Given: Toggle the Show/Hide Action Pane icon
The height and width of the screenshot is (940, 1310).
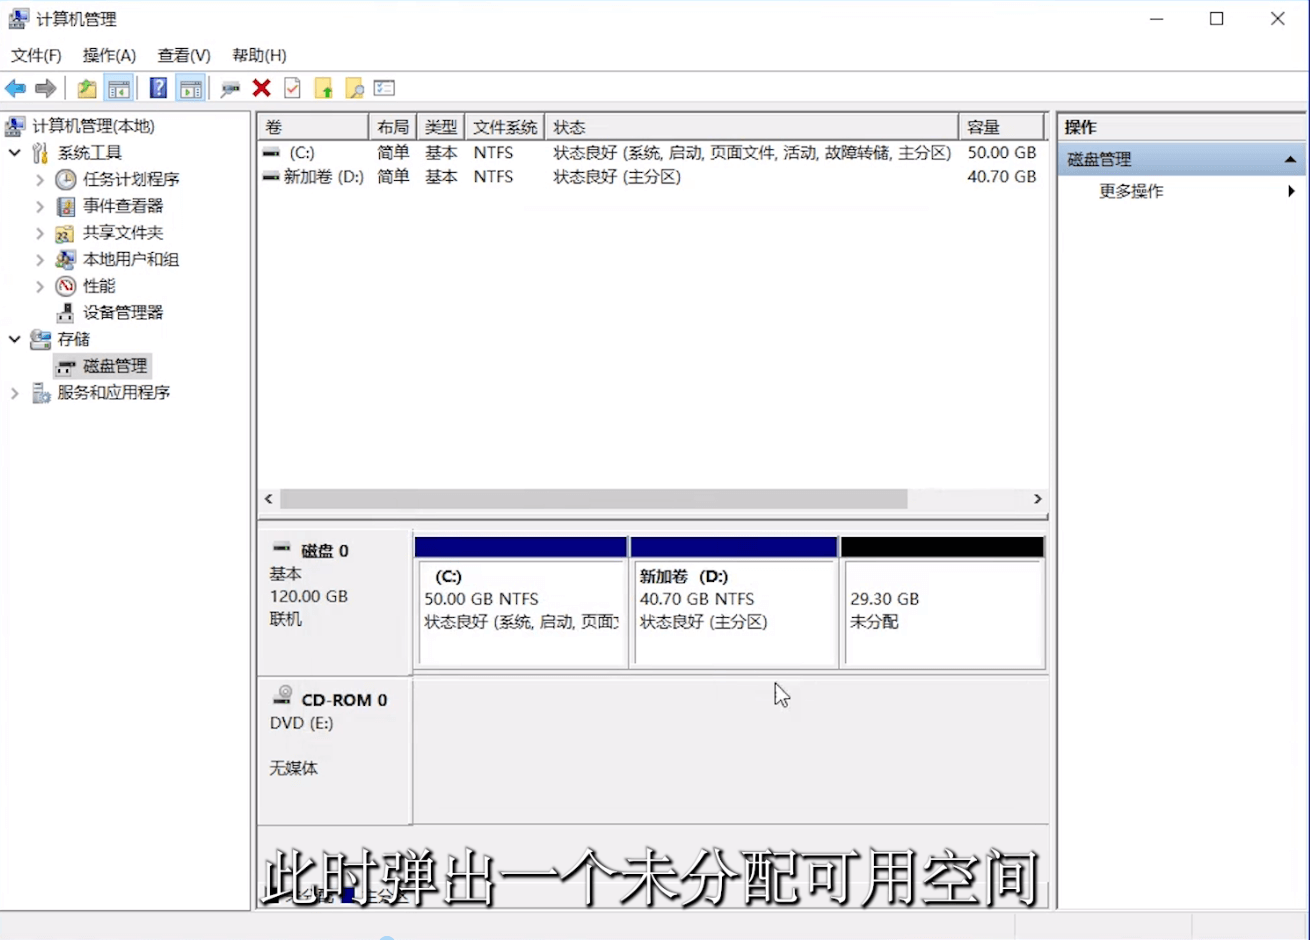Looking at the screenshot, I should tap(190, 89).
